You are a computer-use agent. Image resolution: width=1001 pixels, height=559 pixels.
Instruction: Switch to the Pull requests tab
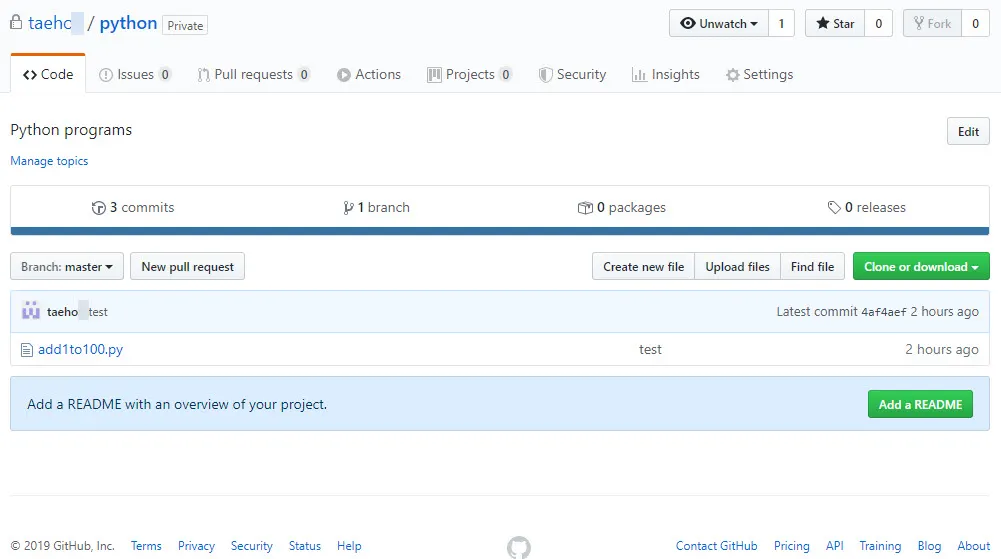[x=253, y=75]
